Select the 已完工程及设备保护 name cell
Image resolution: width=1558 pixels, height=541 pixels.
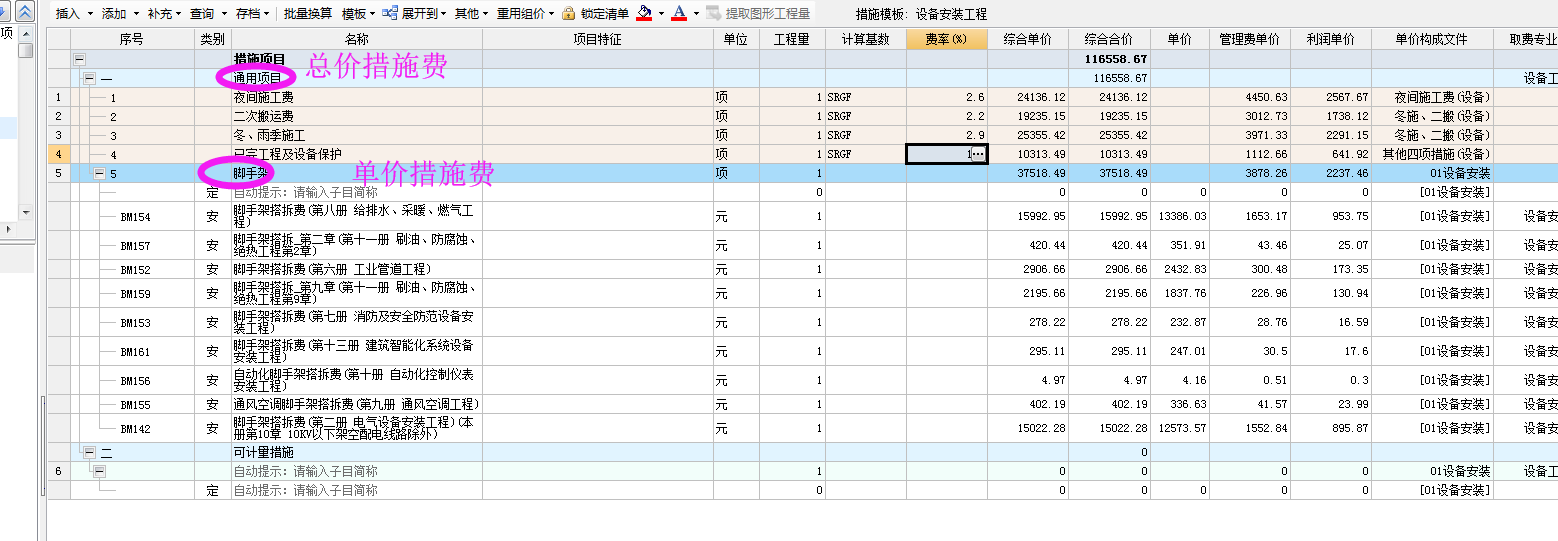click(x=357, y=154)
